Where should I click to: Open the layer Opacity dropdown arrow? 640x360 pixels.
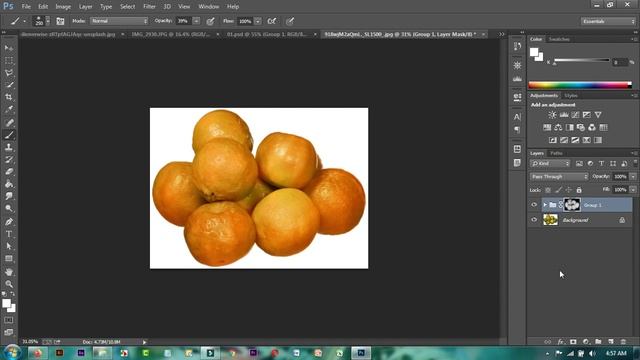(633, 177)
